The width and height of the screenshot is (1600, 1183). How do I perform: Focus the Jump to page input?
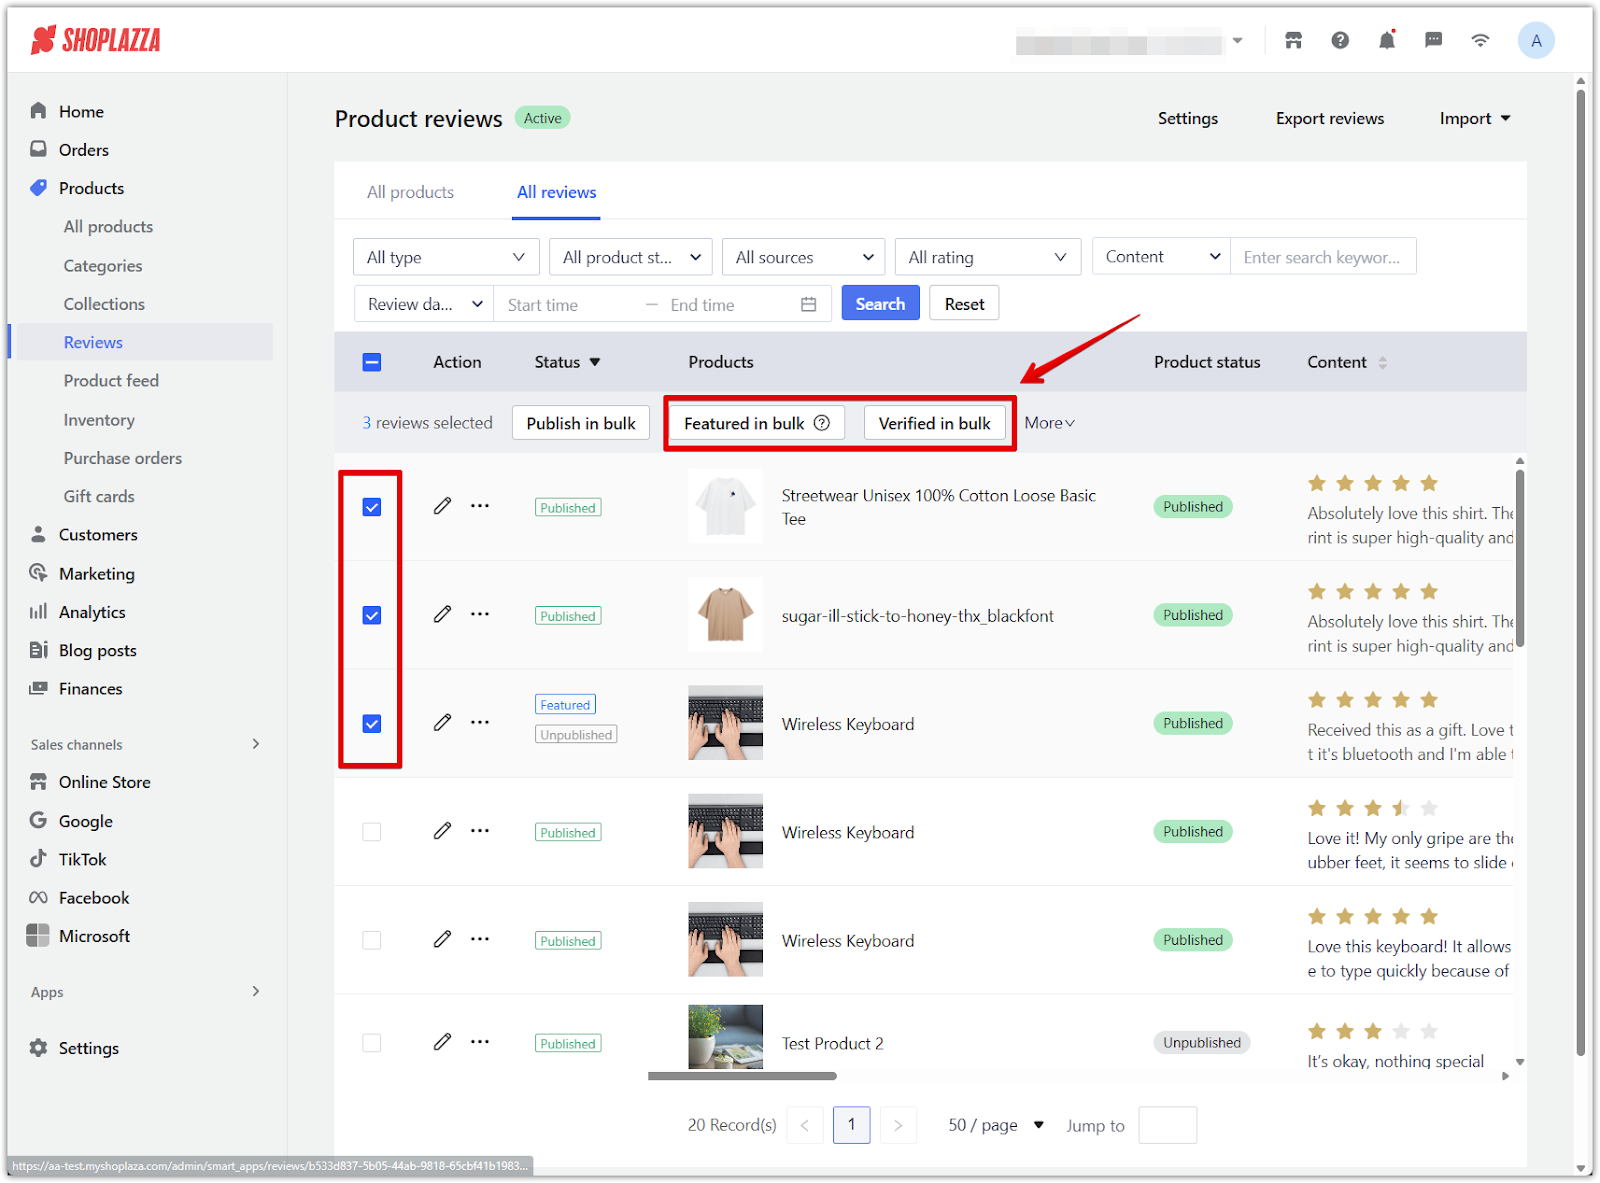tap(1168, 1125)
